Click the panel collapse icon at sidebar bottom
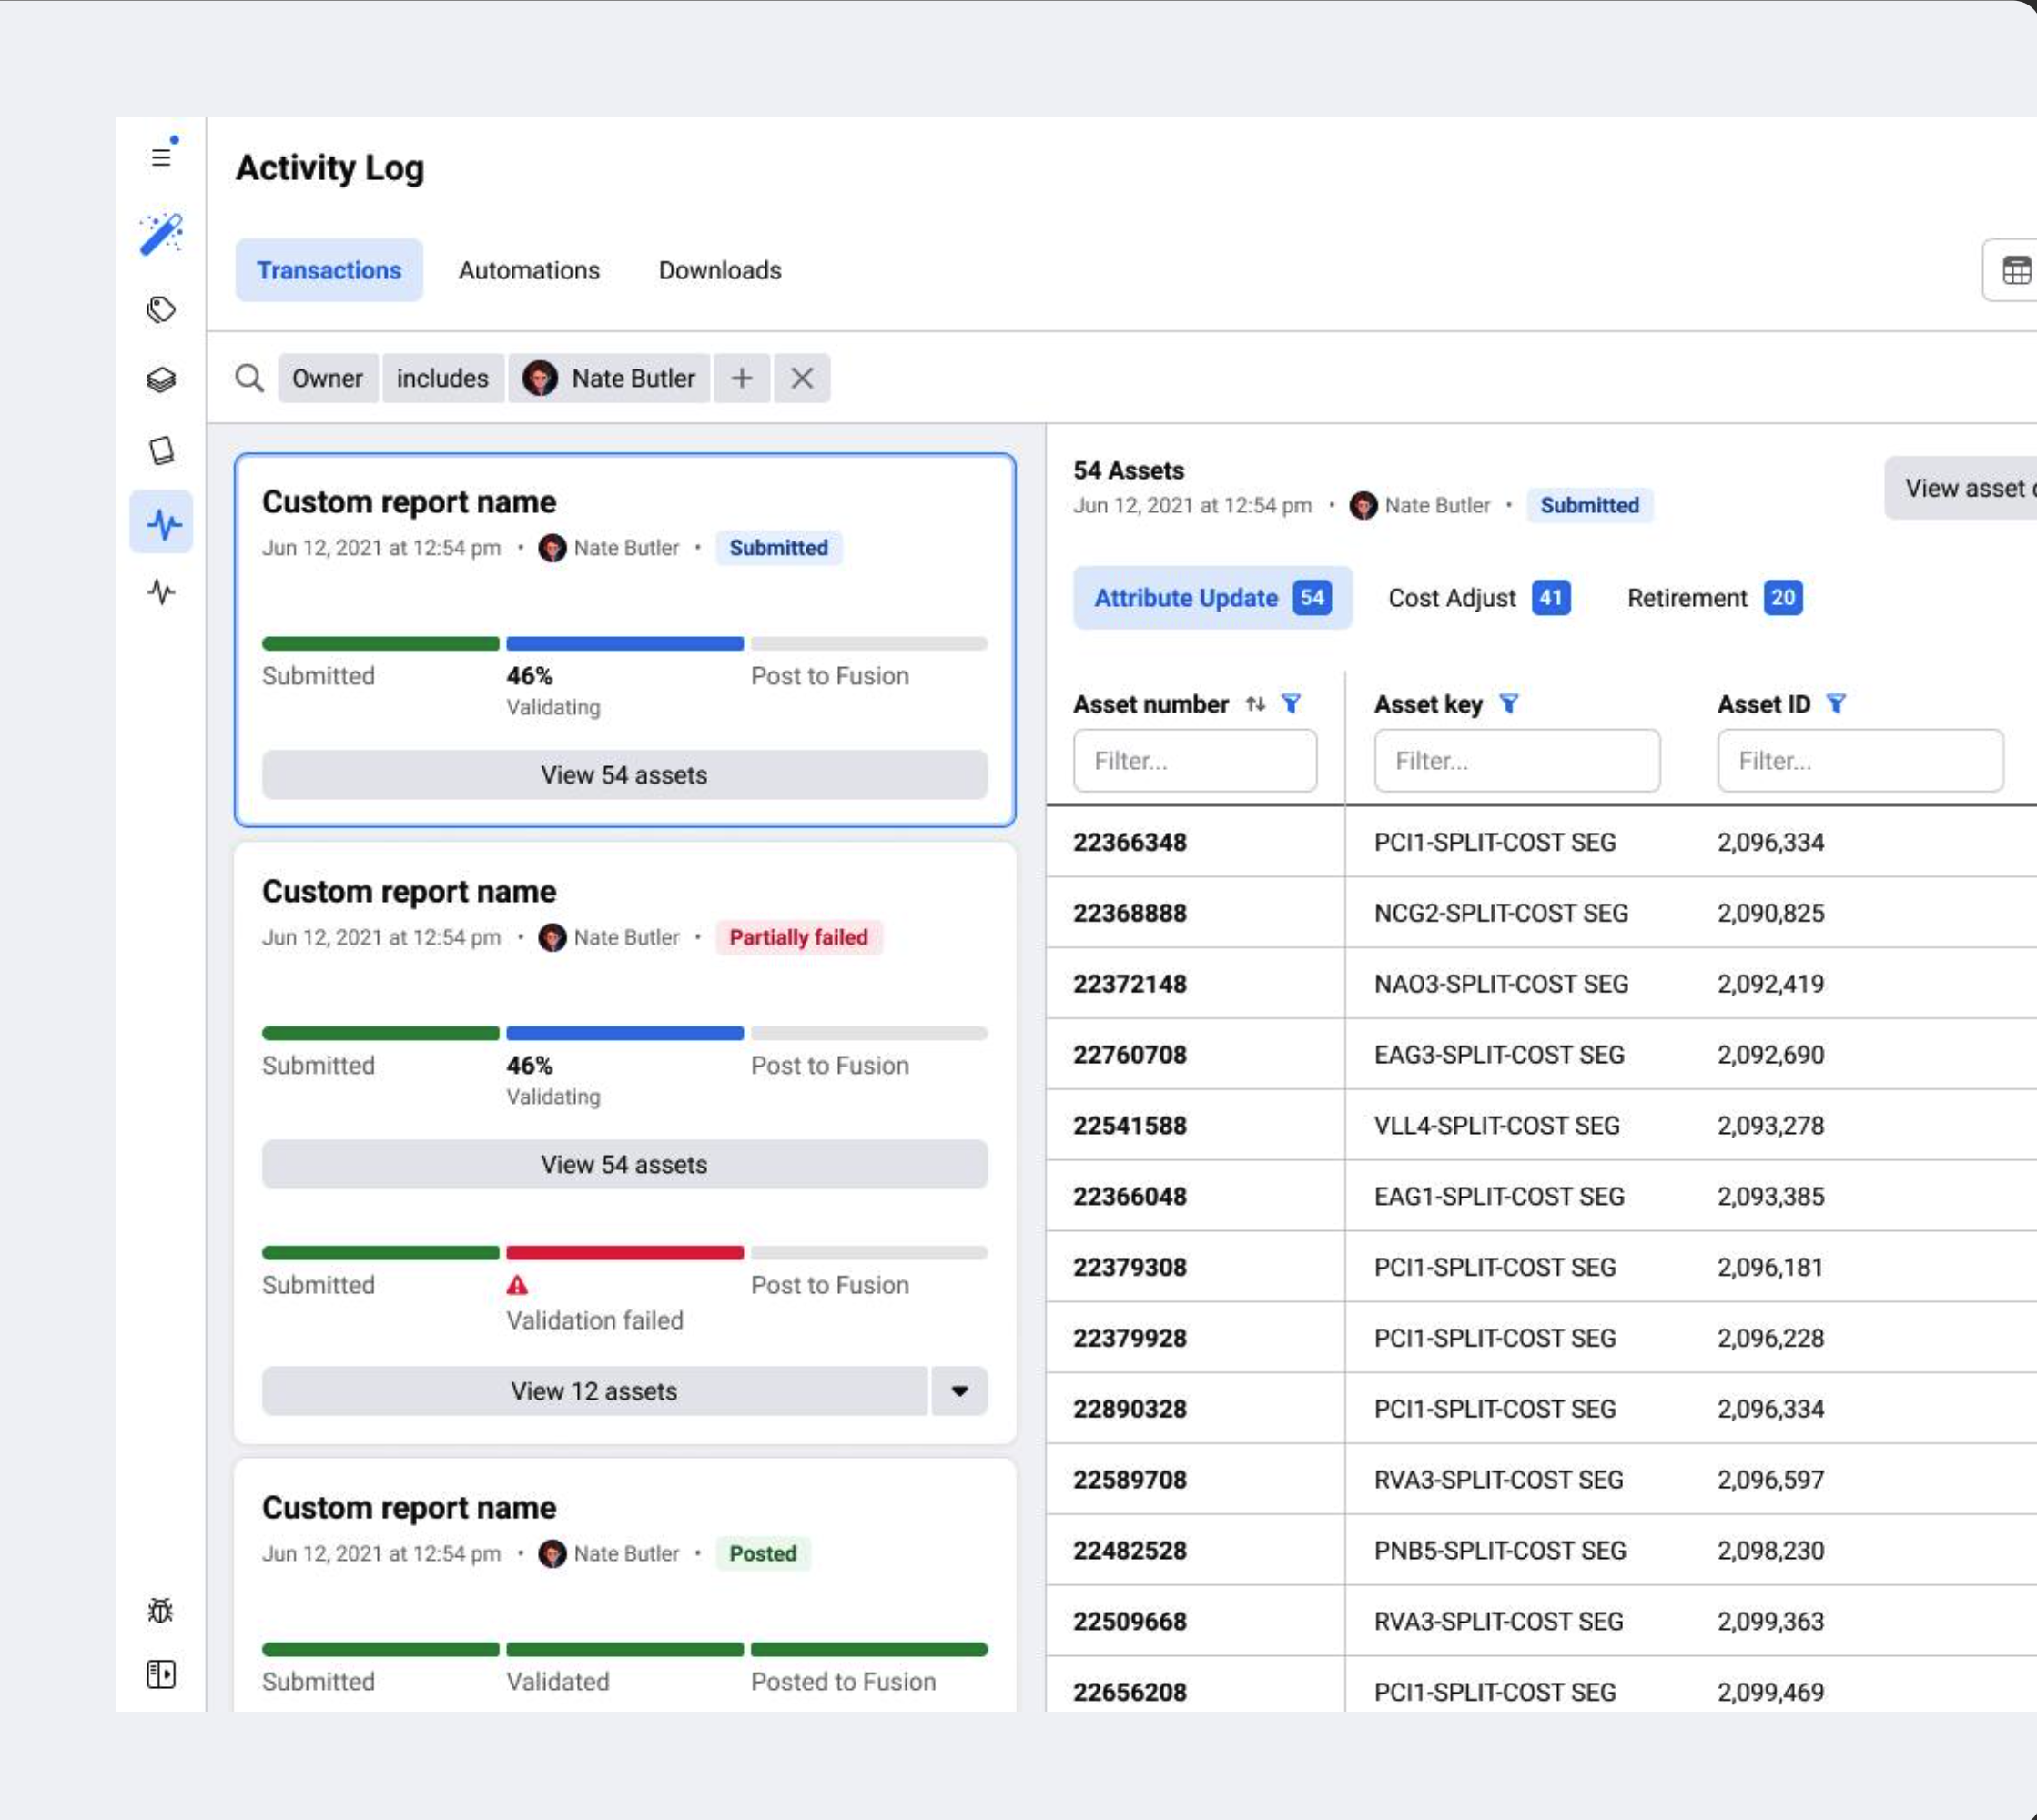 160,1675
